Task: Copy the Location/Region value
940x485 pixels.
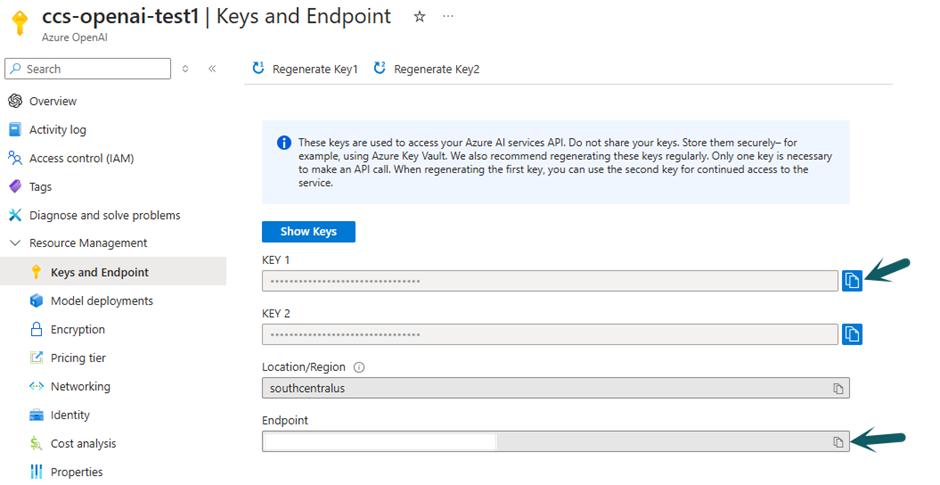Action: [838, 388]
